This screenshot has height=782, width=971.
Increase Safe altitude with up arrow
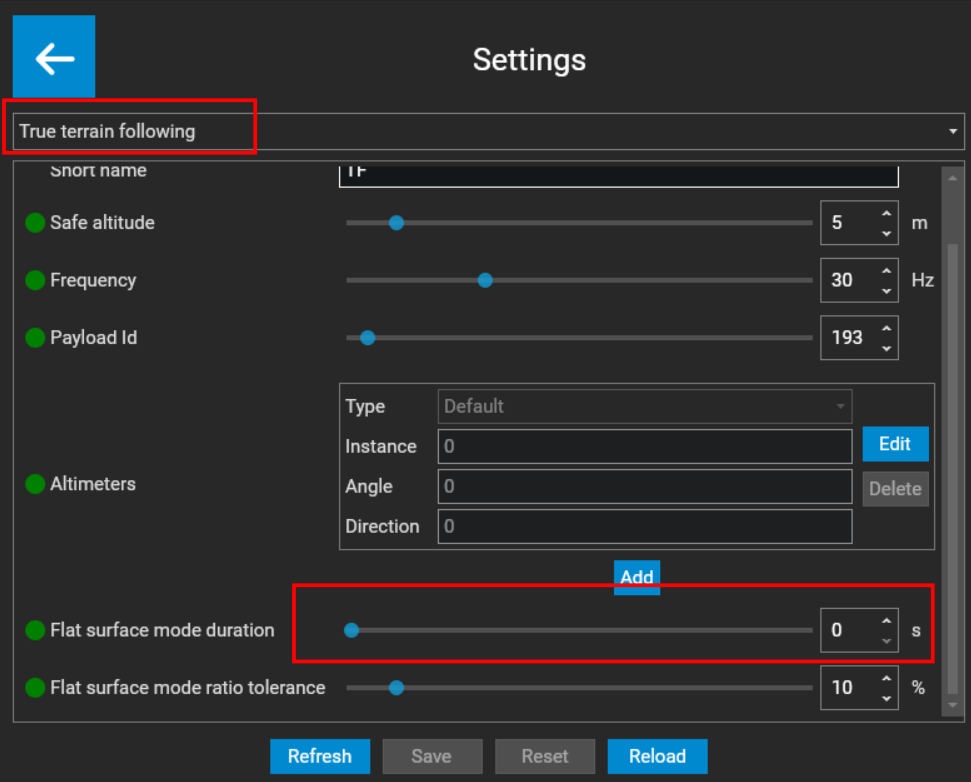(887, 213)
